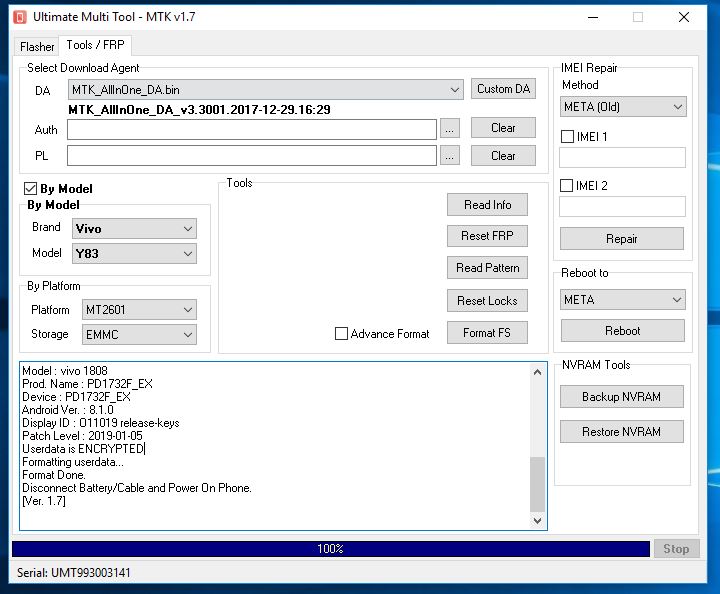
Task: Click the Reset FRP button
Action: click(x=487, y=235)
